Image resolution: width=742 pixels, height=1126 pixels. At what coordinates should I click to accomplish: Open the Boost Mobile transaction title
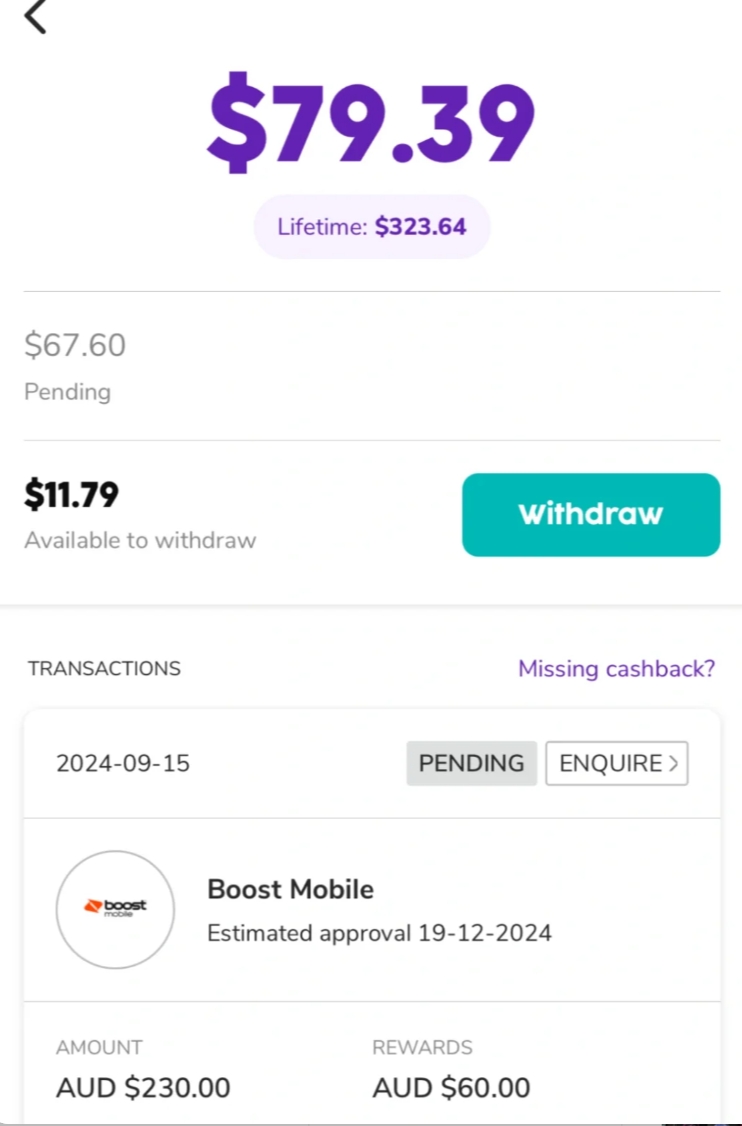(x=290, y=890)
